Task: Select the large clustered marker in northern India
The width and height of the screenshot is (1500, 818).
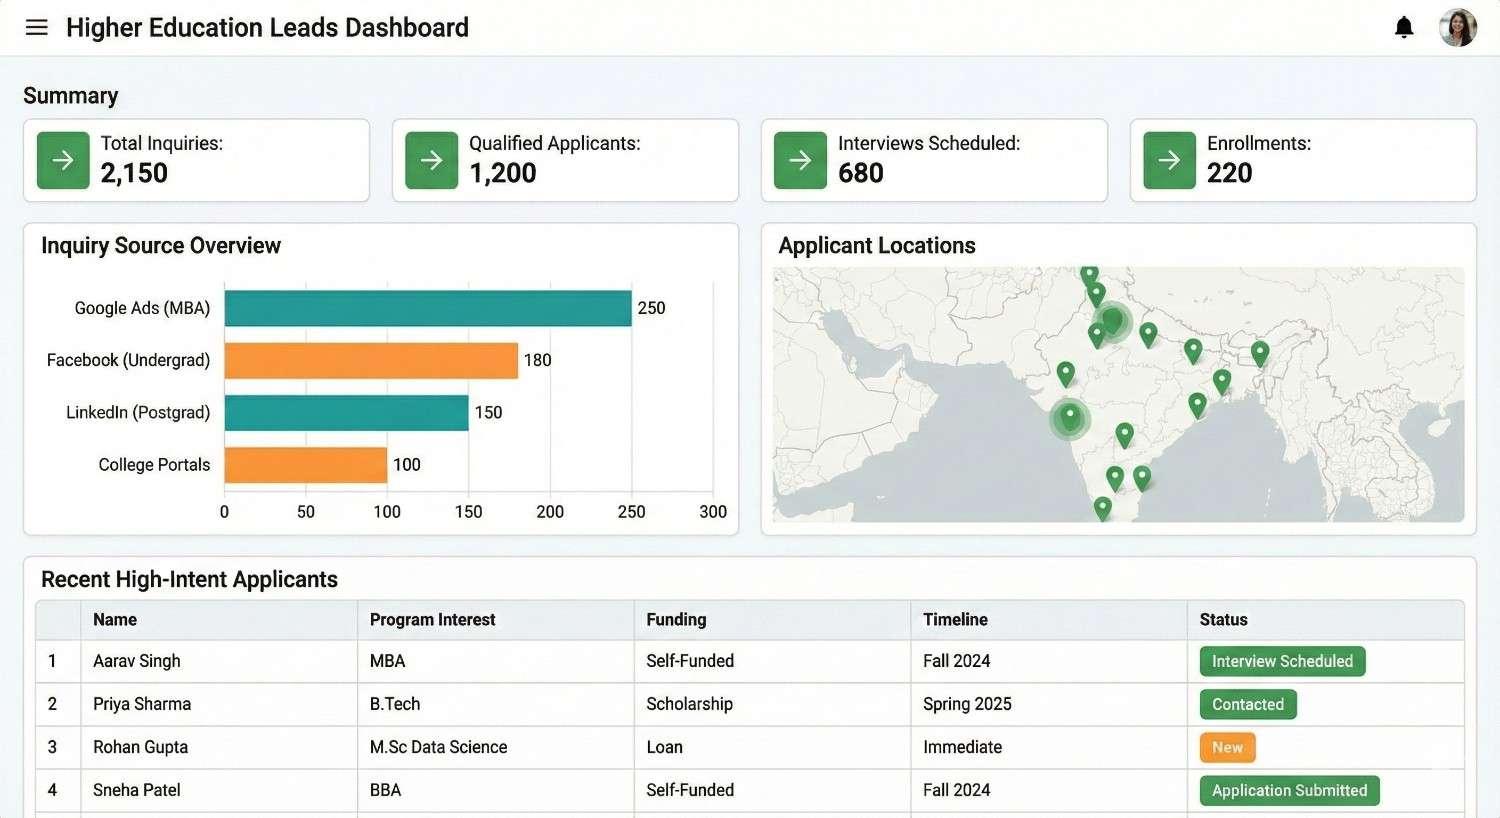Action: click(x=1113, y=320)
